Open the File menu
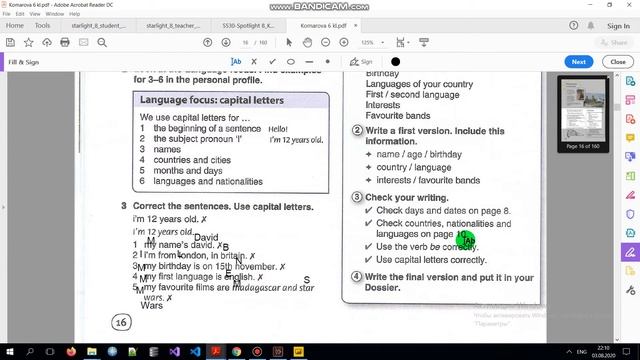The width and height of the screenshot is (640, 360). tap(7, 14)
